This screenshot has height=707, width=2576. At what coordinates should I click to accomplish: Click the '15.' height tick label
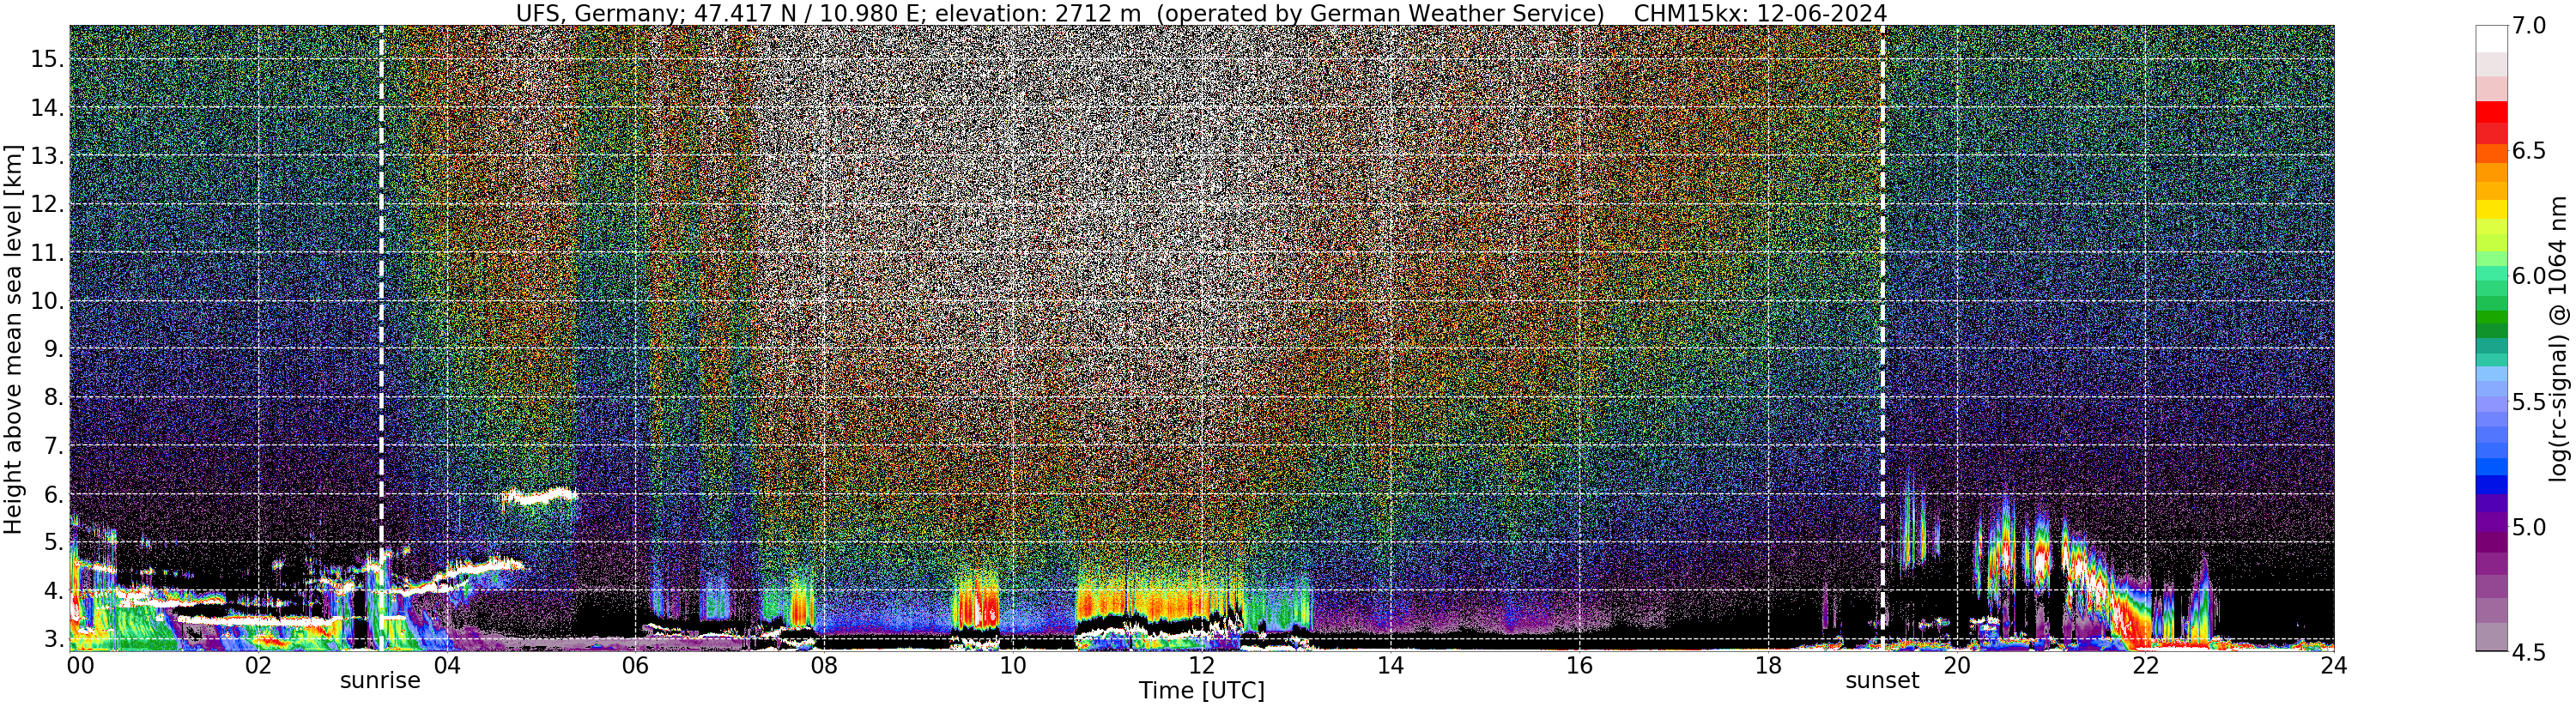(47, 59)
